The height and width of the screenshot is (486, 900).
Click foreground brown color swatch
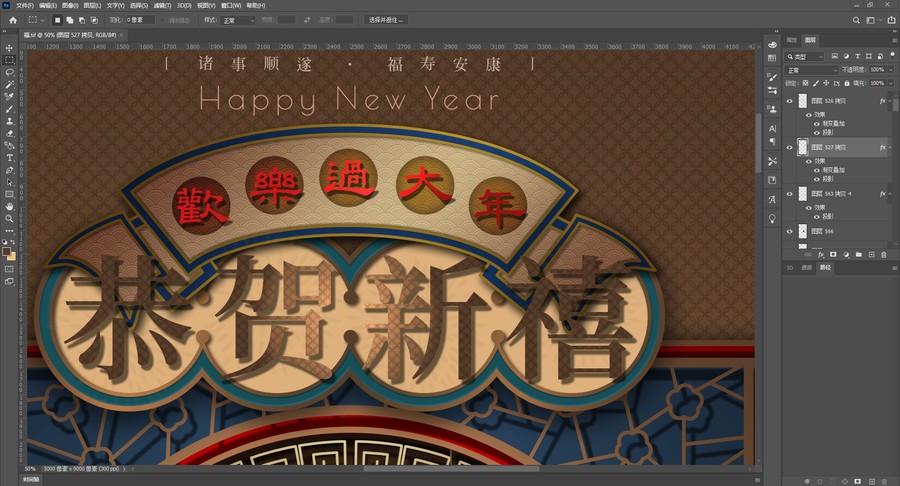(6, 251)
